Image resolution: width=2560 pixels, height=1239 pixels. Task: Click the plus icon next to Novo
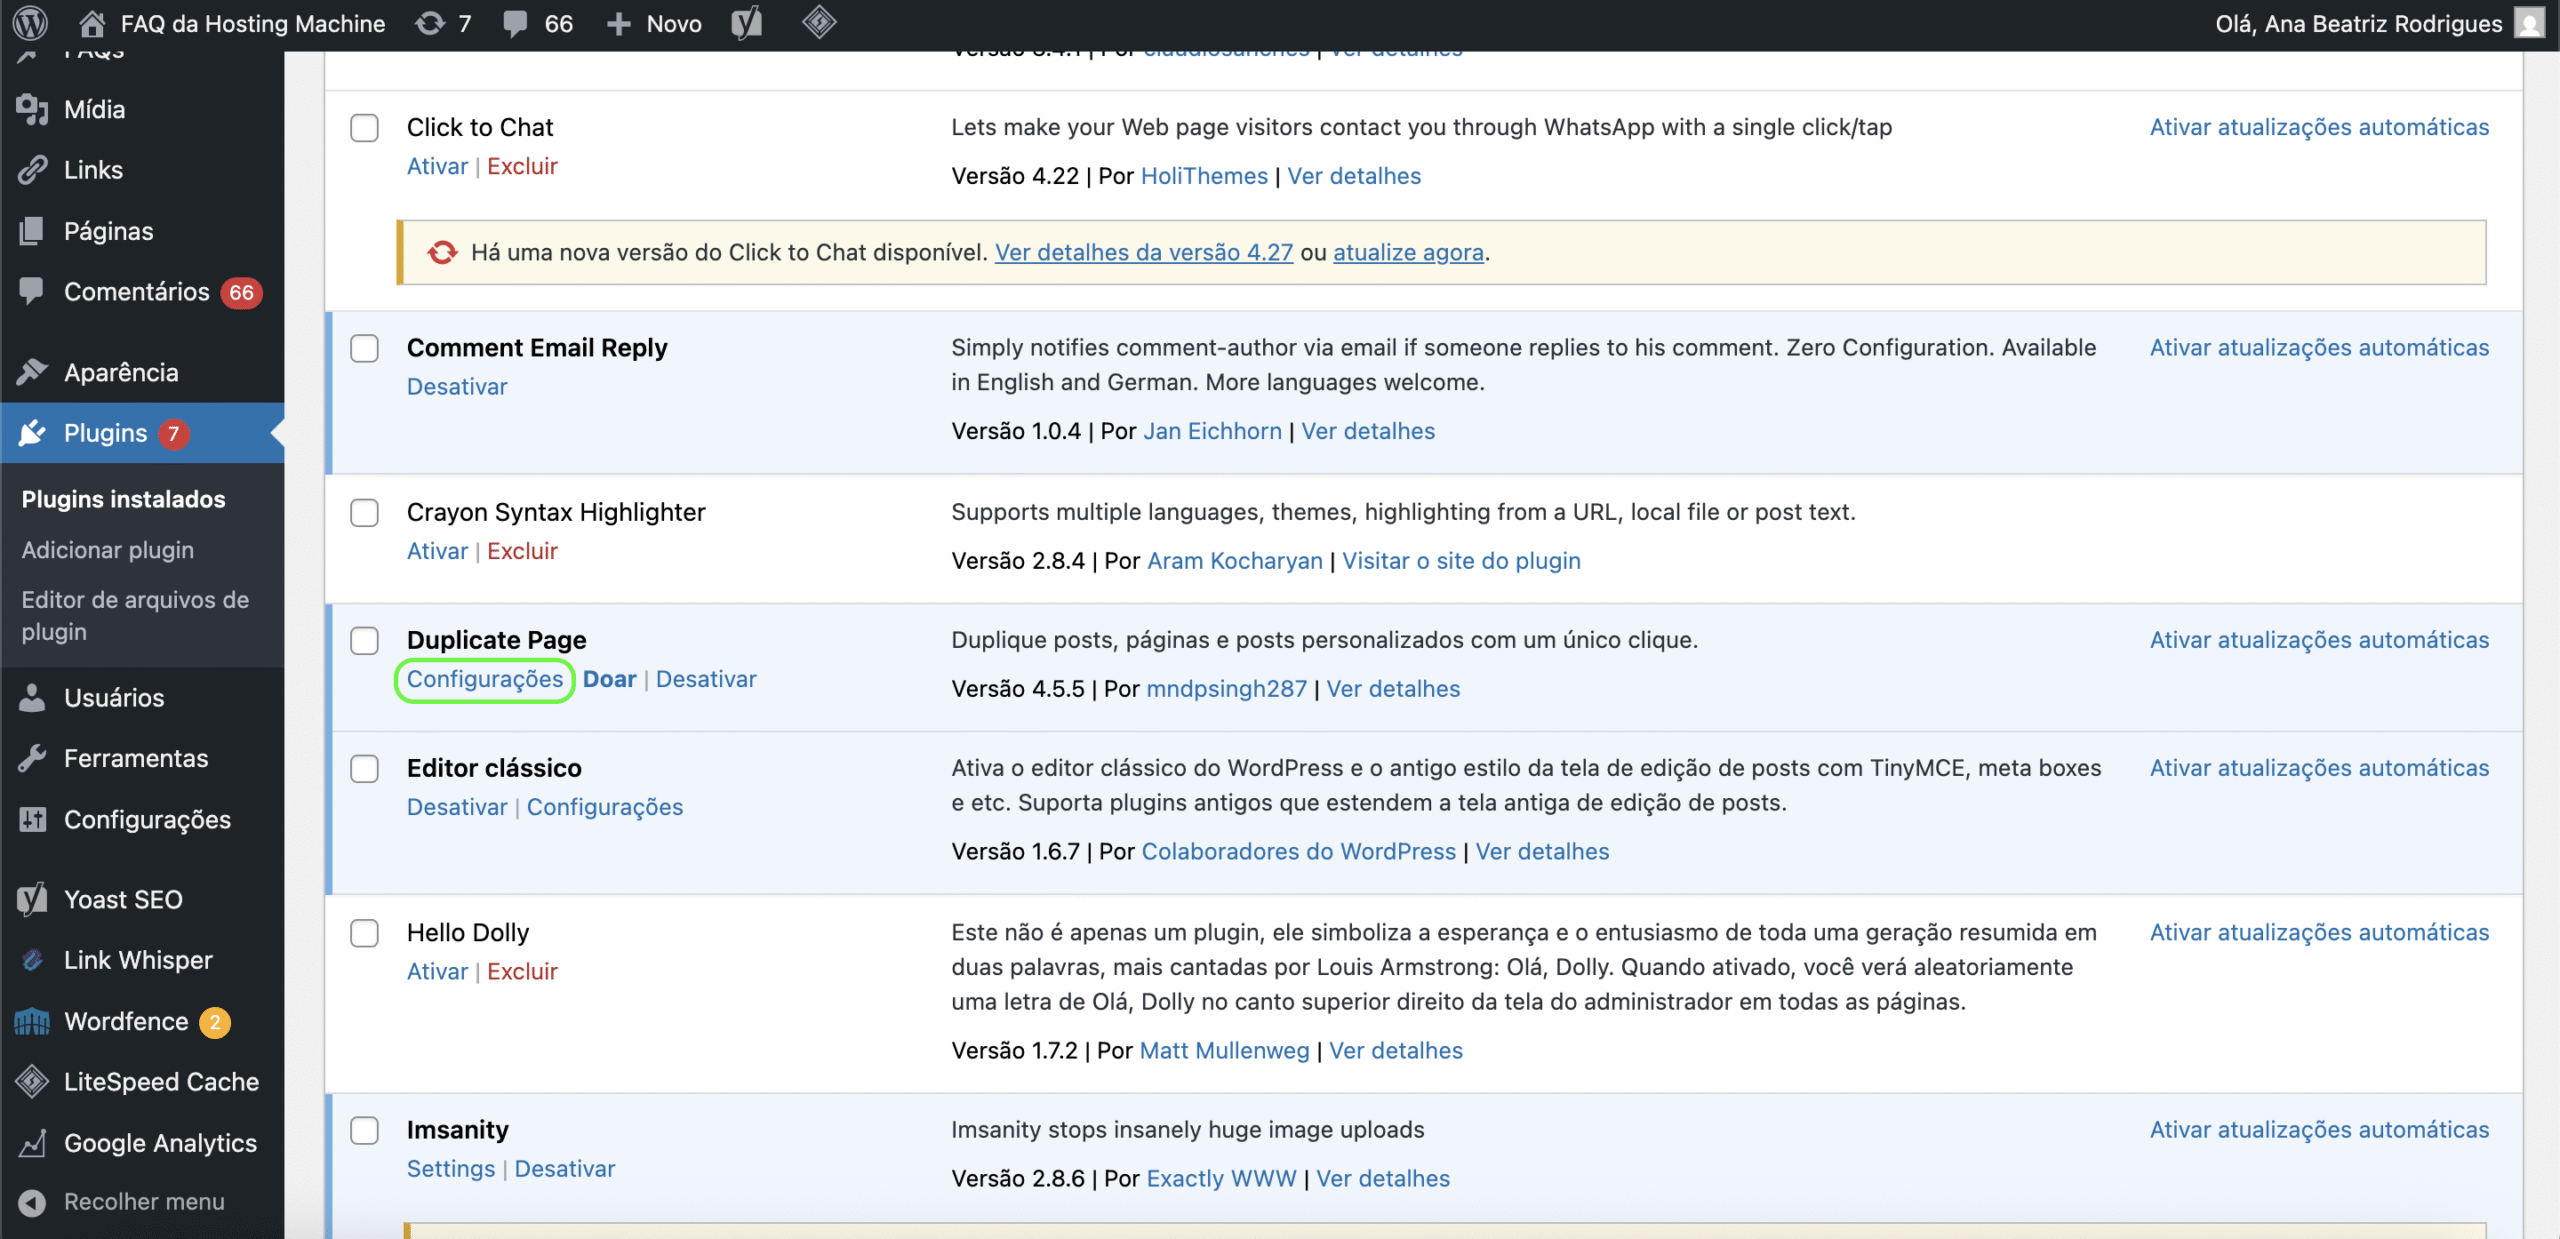[x=619, y=24]
